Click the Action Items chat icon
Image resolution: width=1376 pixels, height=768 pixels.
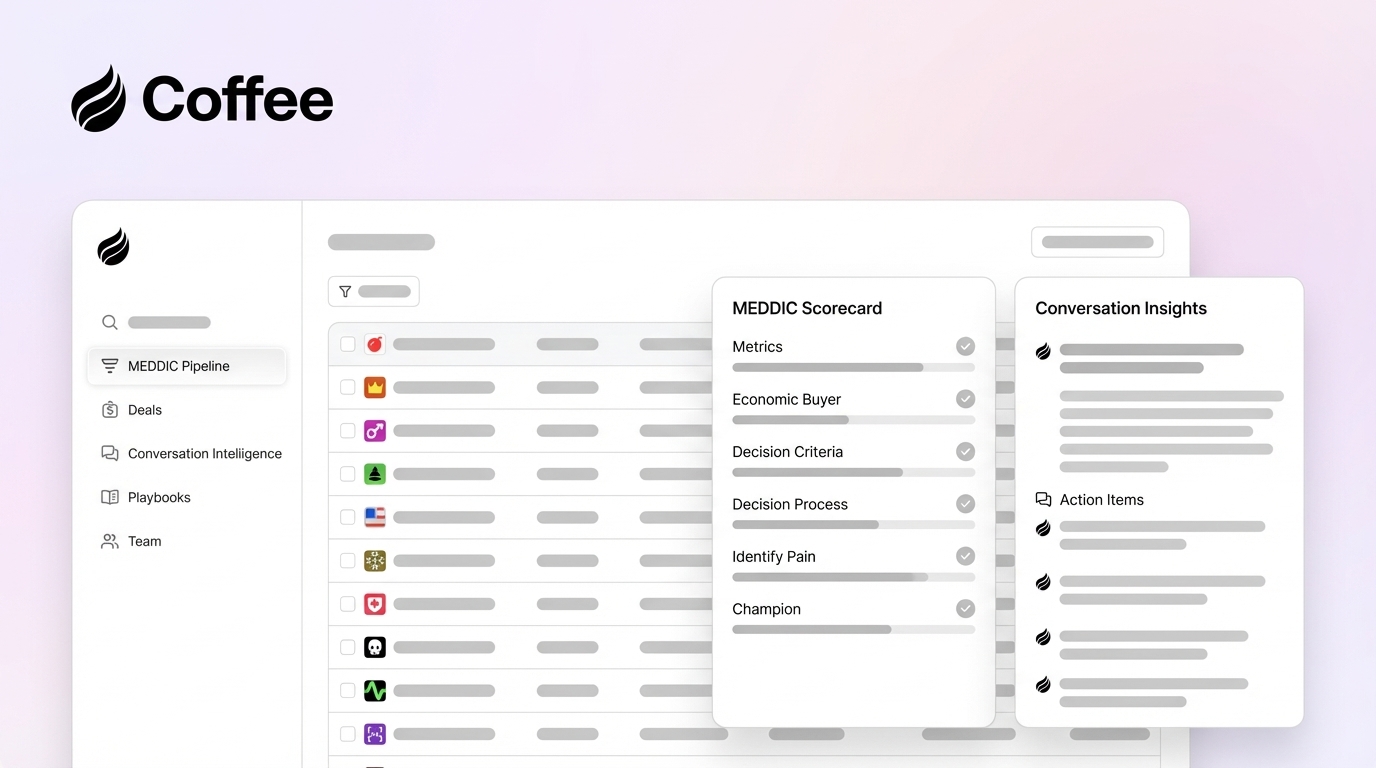click(x=1043, y=500)
